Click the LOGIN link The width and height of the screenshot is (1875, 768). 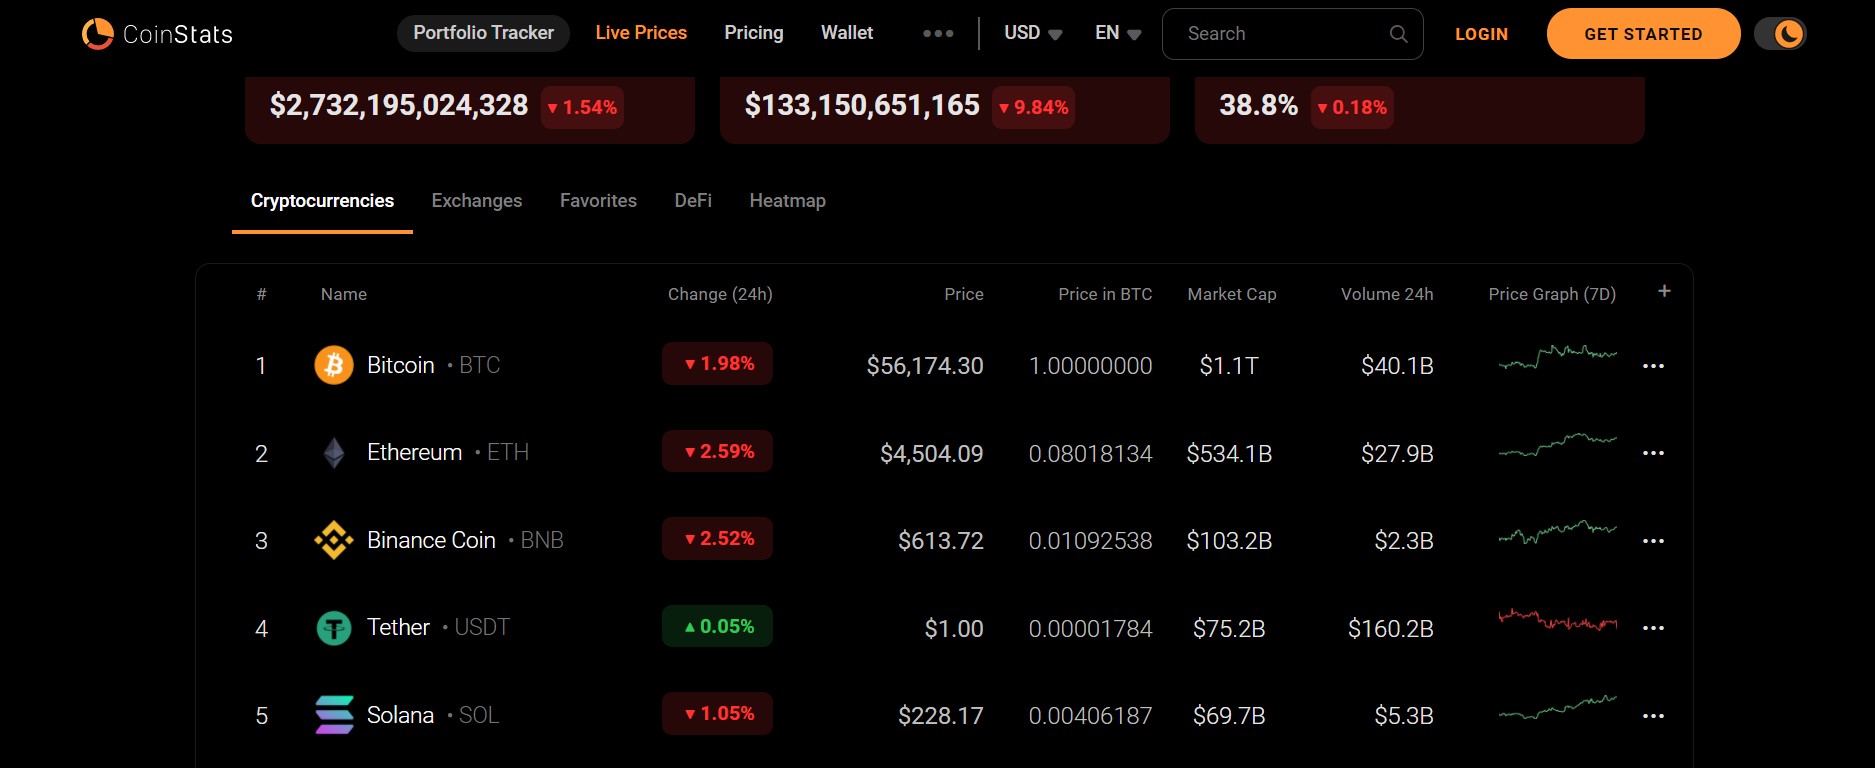1481,34
